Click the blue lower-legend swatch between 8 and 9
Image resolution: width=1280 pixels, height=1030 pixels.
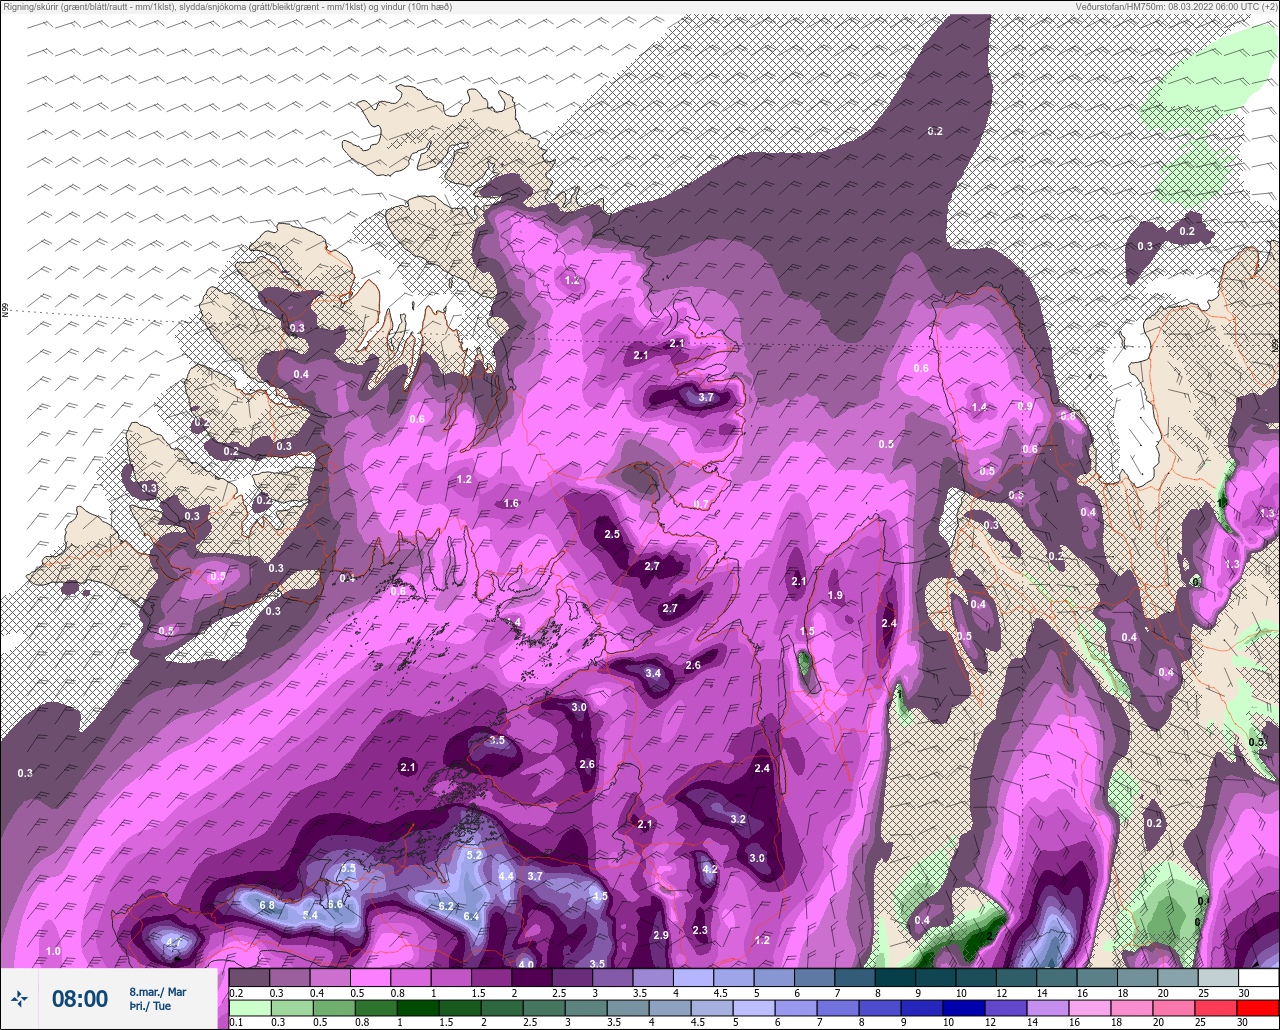[881, 1007]
